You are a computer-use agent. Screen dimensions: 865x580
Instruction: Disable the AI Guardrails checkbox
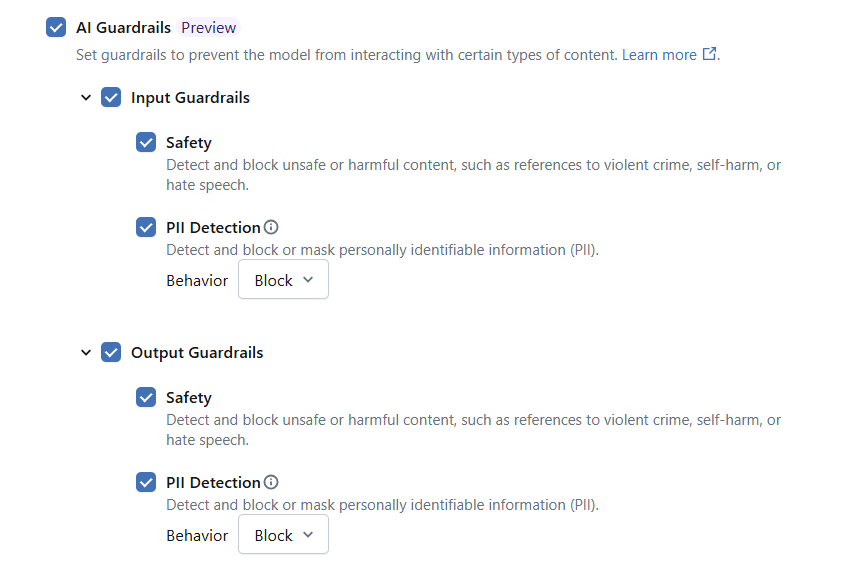click(x=56, y=28)
